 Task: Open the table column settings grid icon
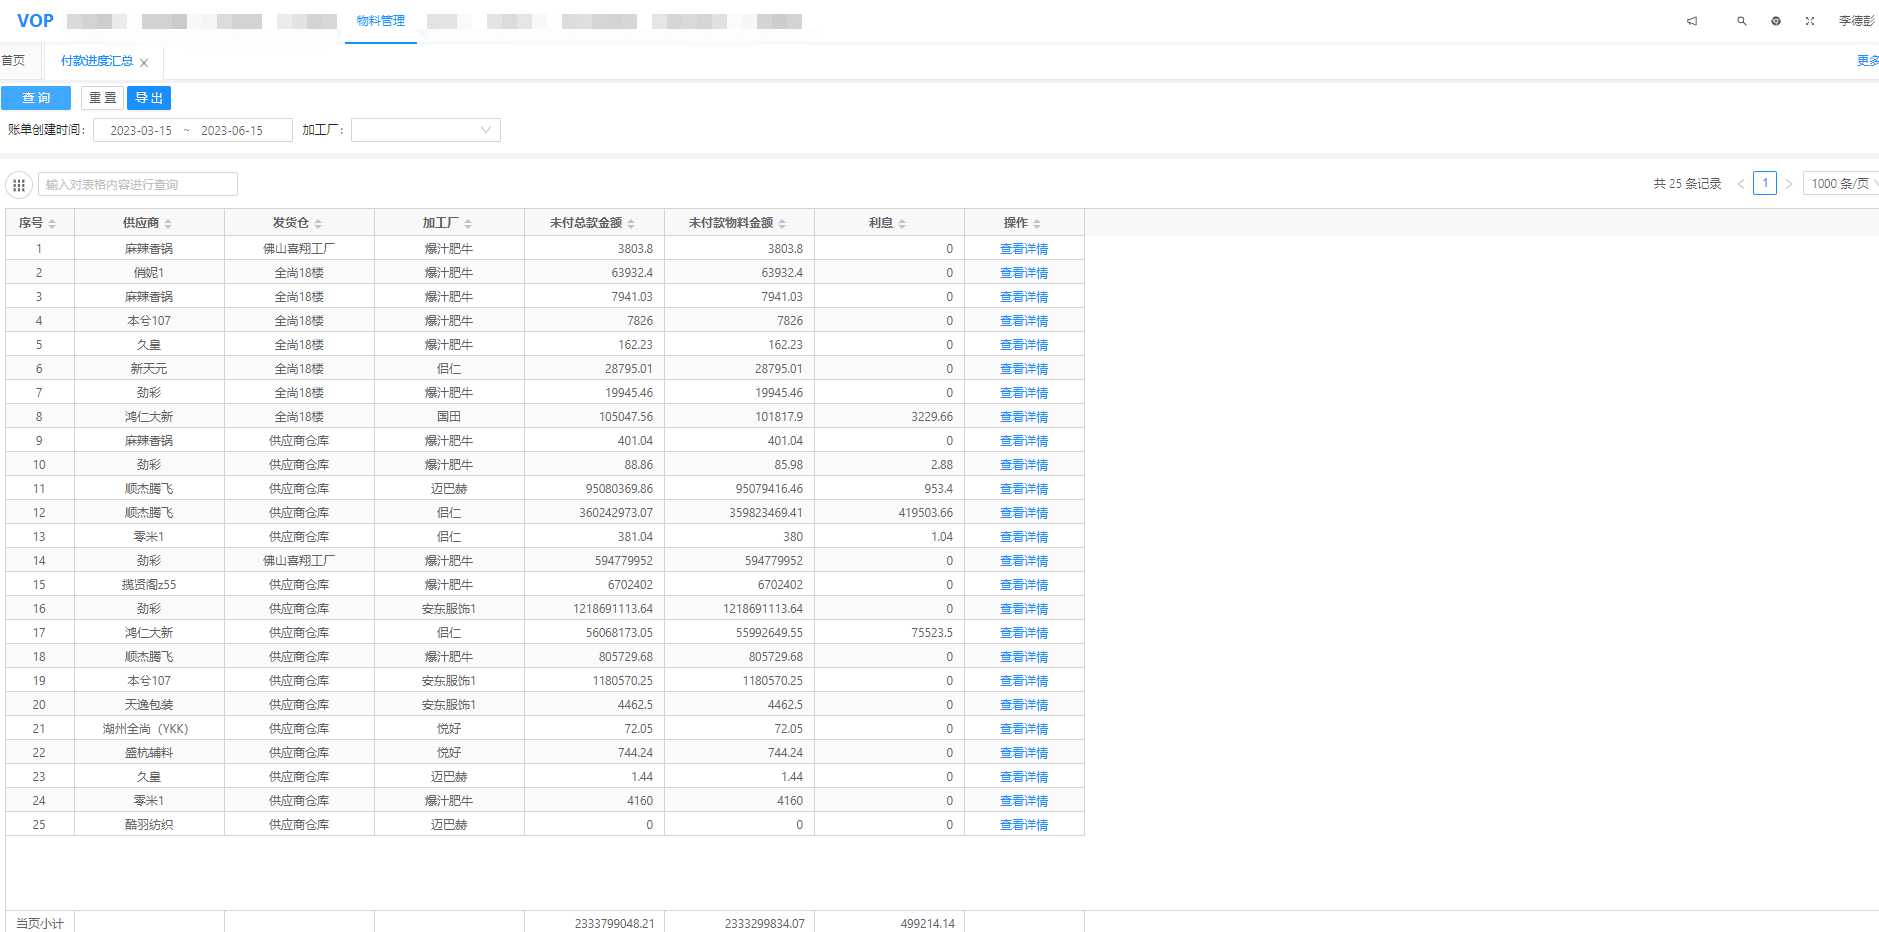(x=19, y=185)
